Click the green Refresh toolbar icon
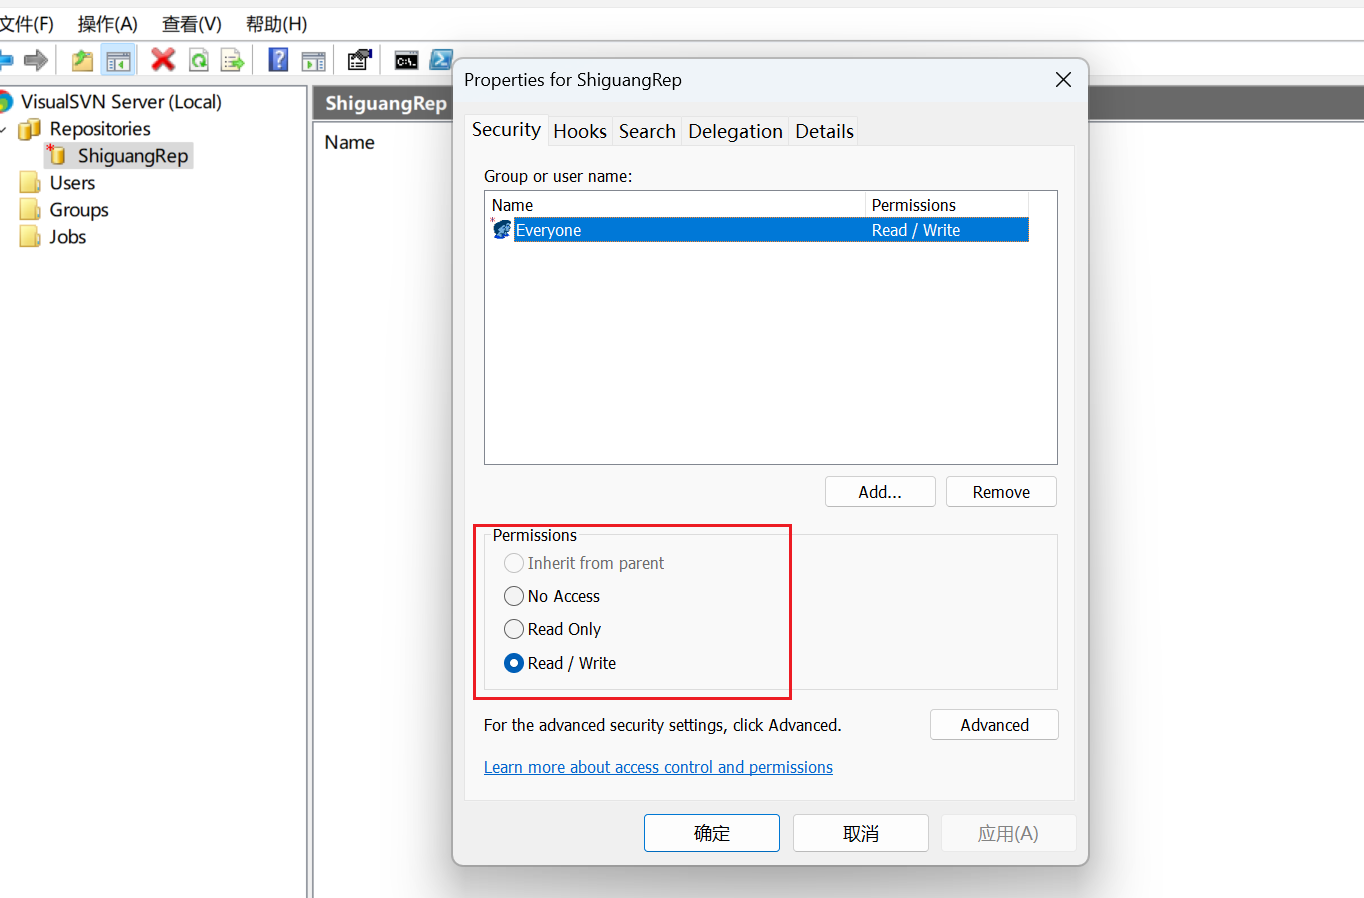Screen dimensions: 1364x898 199,61
